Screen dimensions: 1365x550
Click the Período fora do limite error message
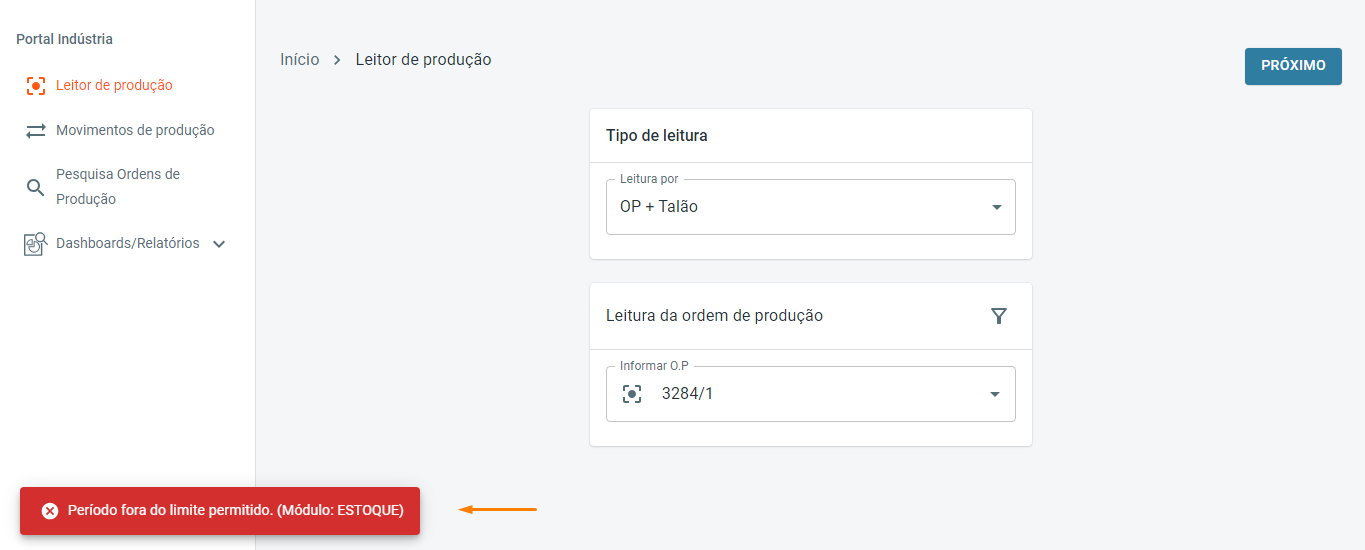pos(236,511)
